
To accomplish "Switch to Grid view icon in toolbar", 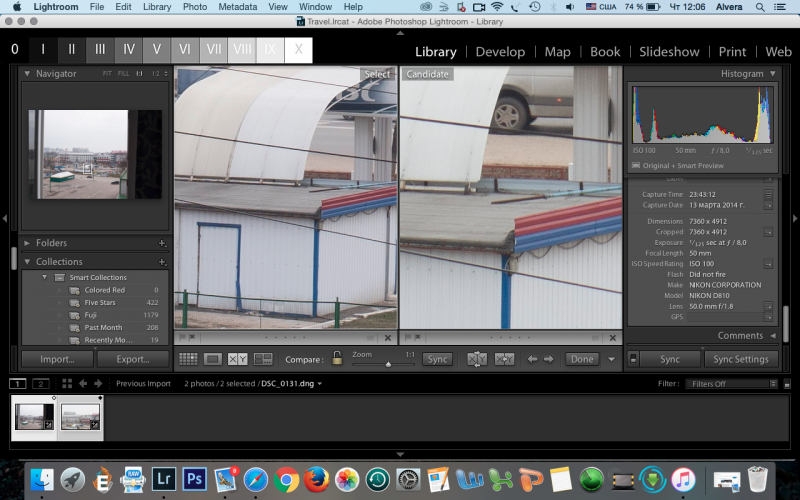I will [x=188, y=359].
